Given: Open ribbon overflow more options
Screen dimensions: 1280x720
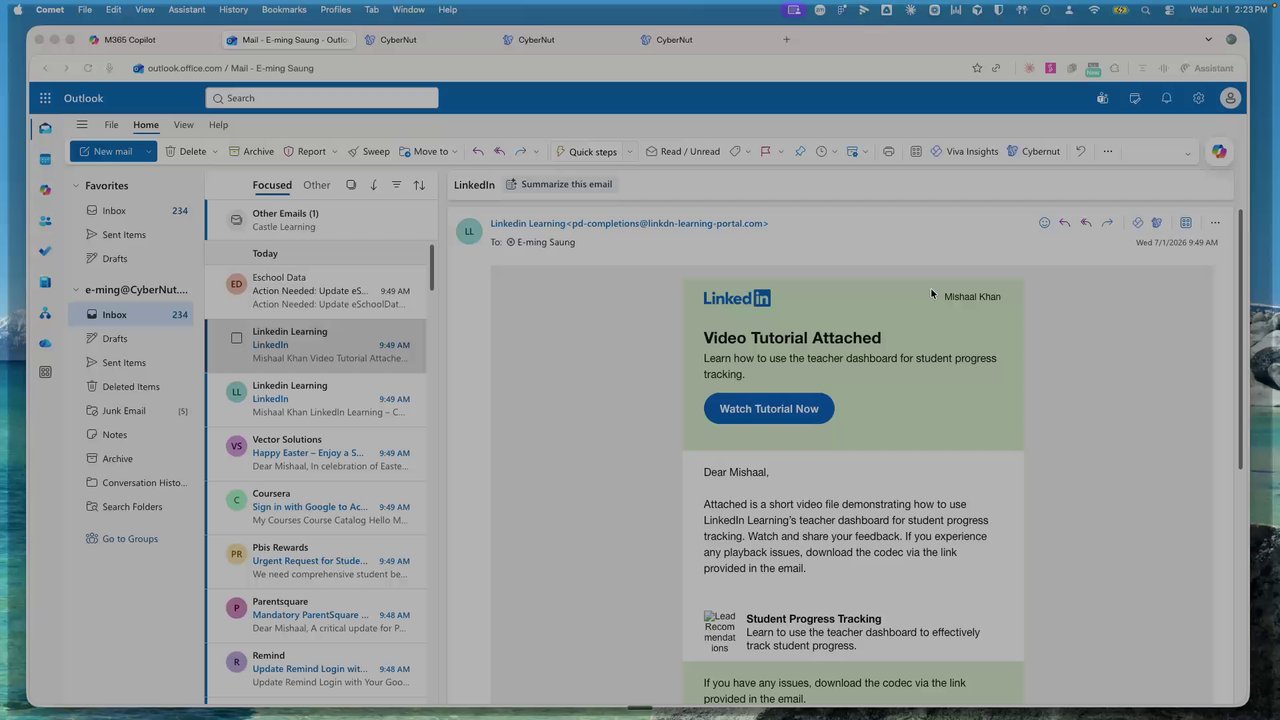Looking at the screenshot, I should [x=1107, y=151].
